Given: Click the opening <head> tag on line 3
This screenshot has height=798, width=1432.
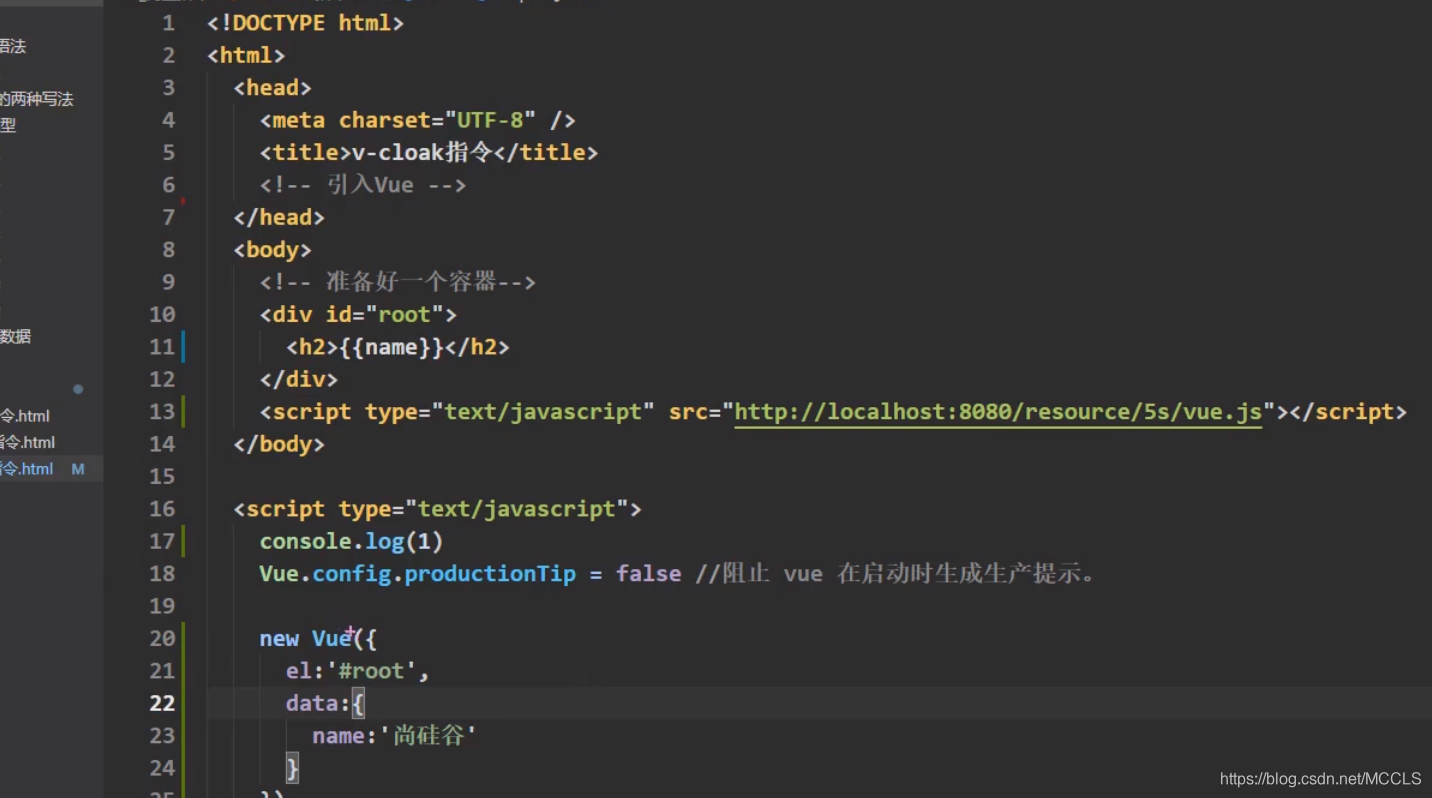Looking at the screenshot, I should pyautogui.click(x=272, y=88).
